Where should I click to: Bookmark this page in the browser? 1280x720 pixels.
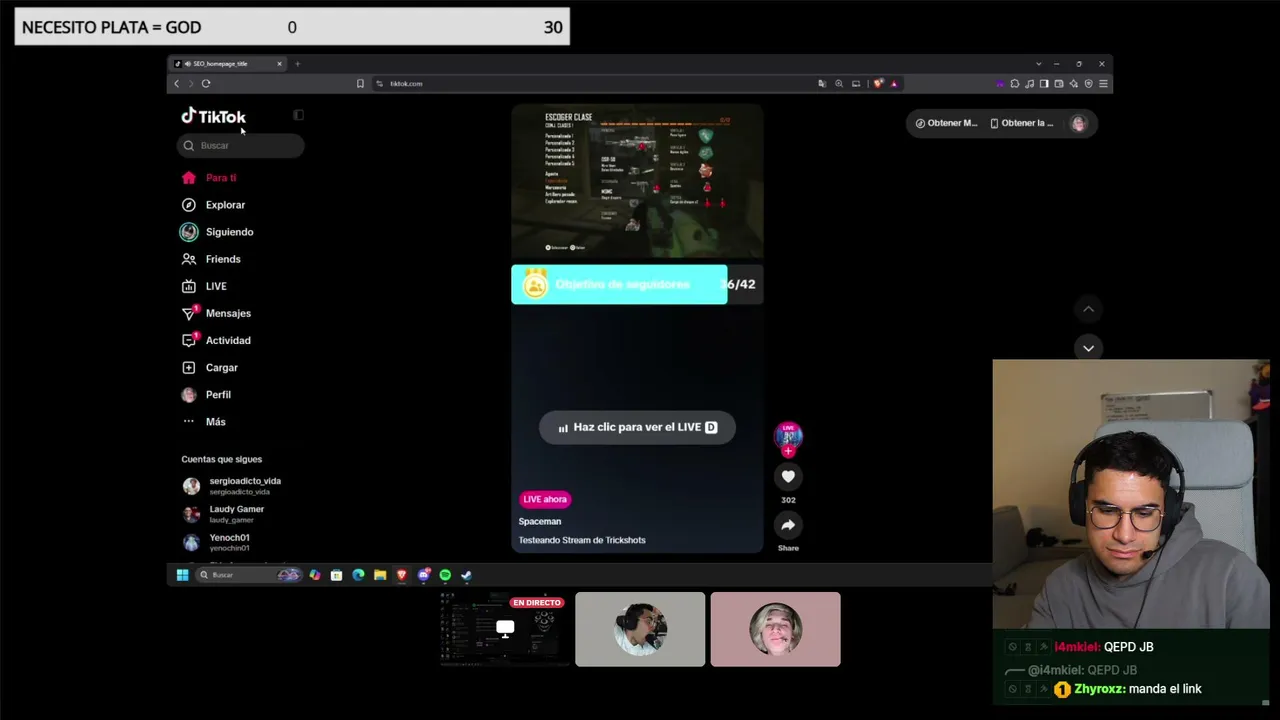360,84
